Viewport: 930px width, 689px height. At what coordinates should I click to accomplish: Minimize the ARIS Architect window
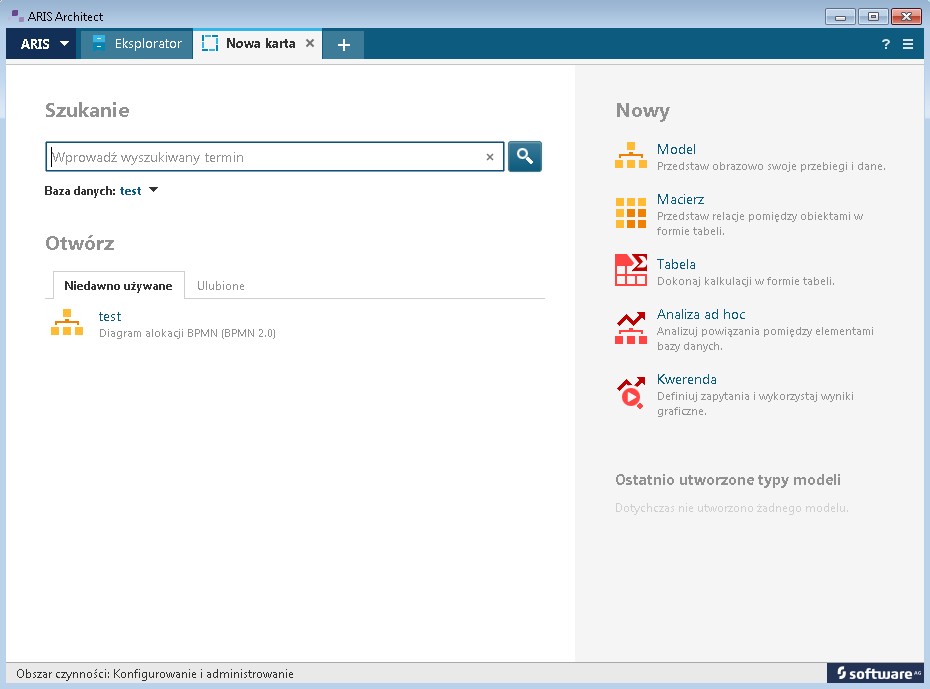(840, 17)
